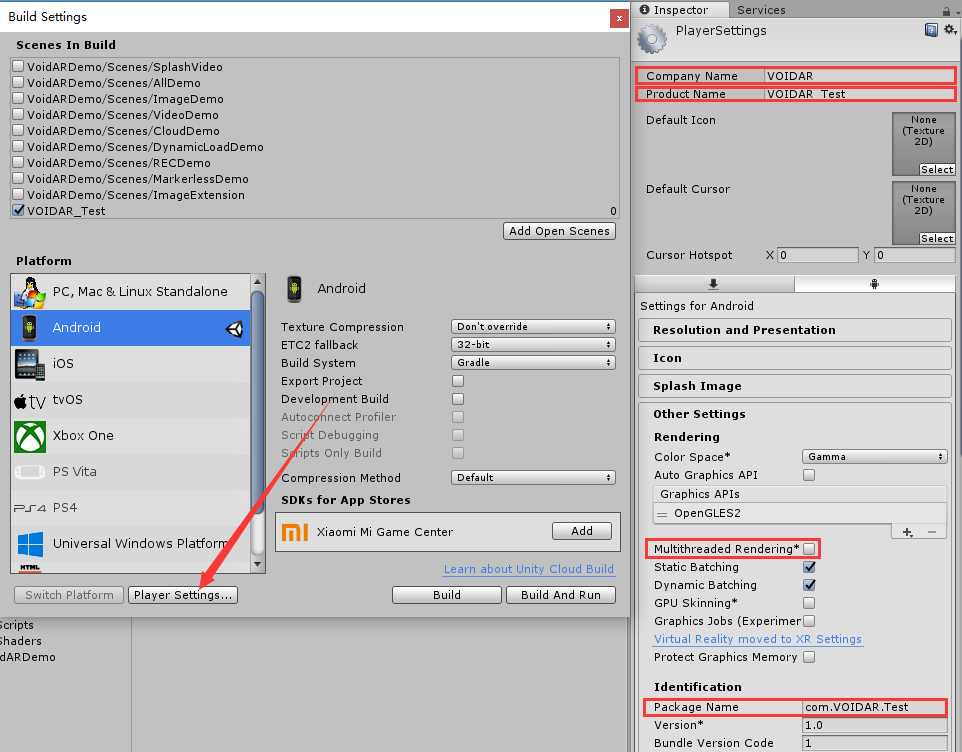The image size is (962, 752).
Task: Open the Color Space dropdown
Action: pos(874,457)
